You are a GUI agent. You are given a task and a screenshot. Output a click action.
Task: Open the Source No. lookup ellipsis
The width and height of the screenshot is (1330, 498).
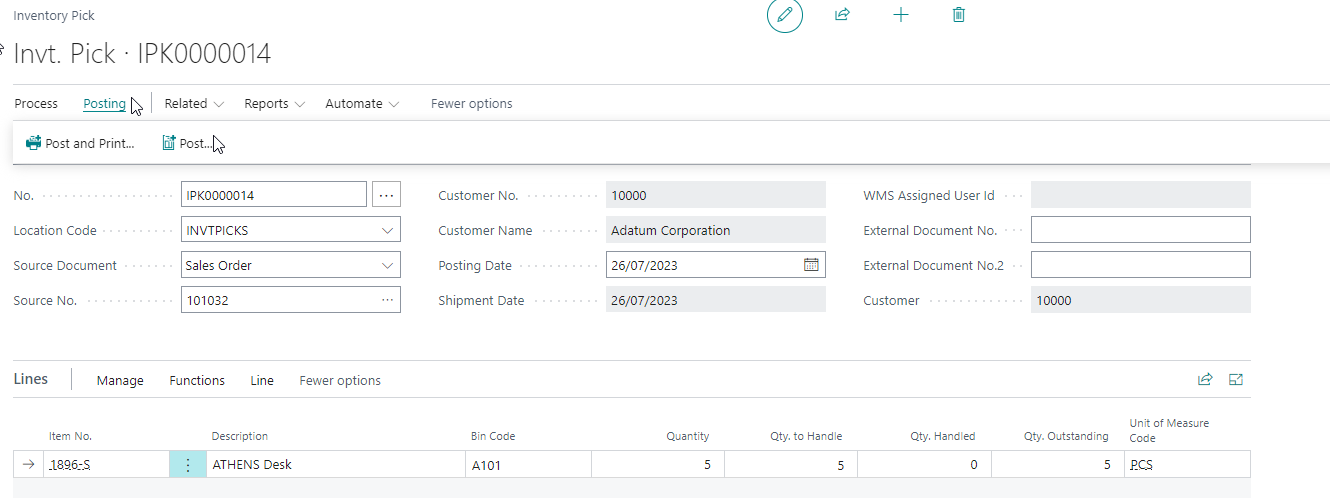pos(387,300)
